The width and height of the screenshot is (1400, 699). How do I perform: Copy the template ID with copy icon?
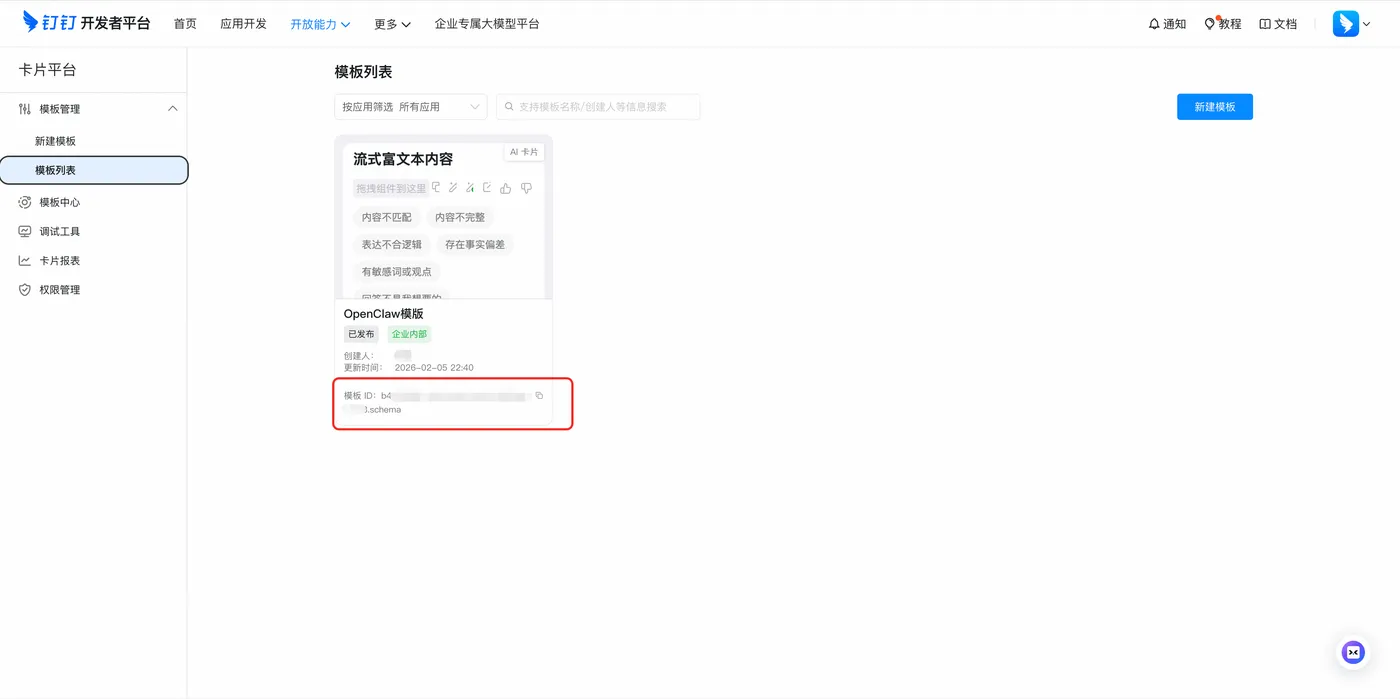pos(539,396)
